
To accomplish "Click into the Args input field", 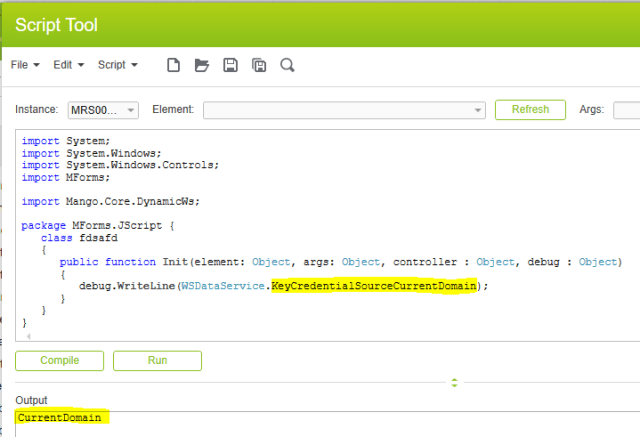I will point(626,110).
